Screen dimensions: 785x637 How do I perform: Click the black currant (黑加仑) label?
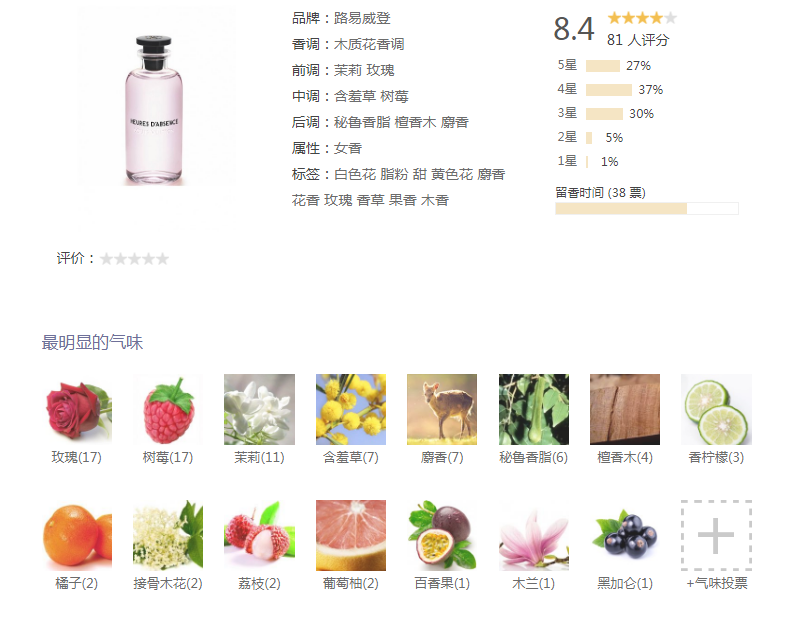coord(625,583)
